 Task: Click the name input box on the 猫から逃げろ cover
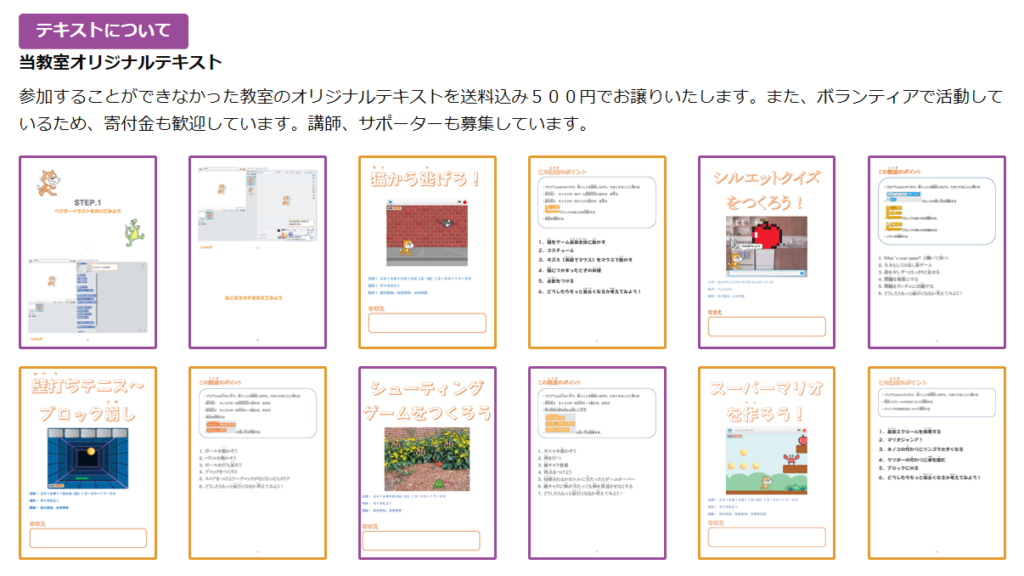[428, 322]
